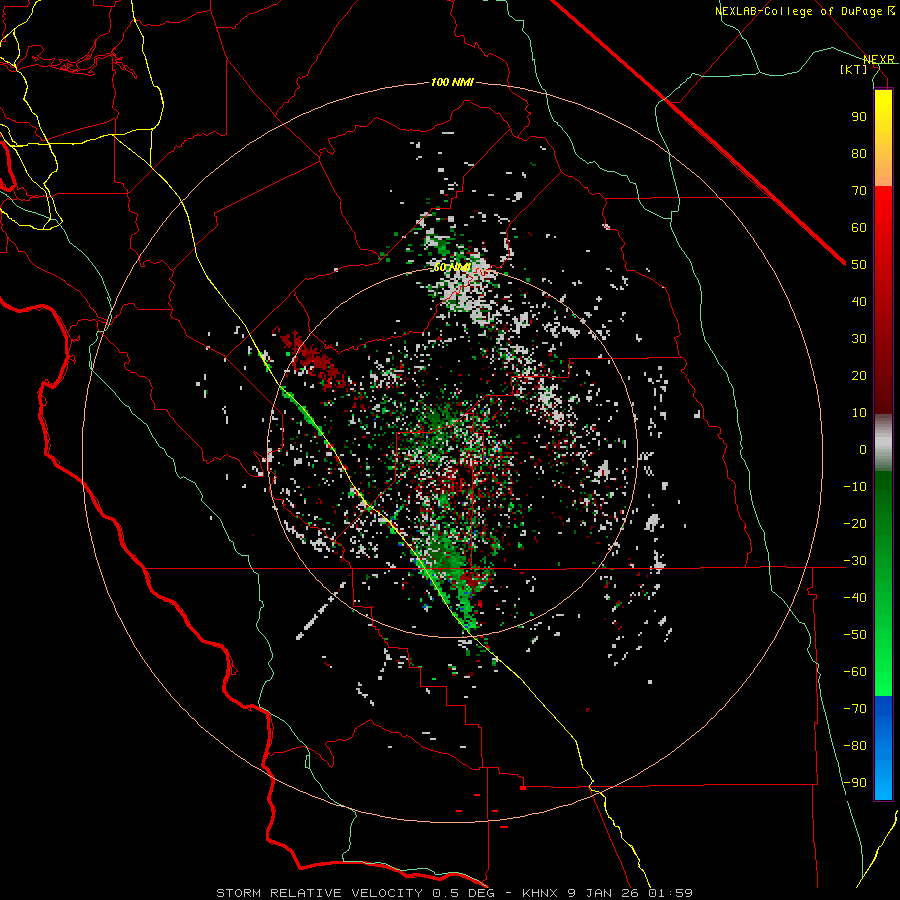900x900 pixels.
Task: Click the 10 value on velocity scale
Action: (x=859, y=413)
